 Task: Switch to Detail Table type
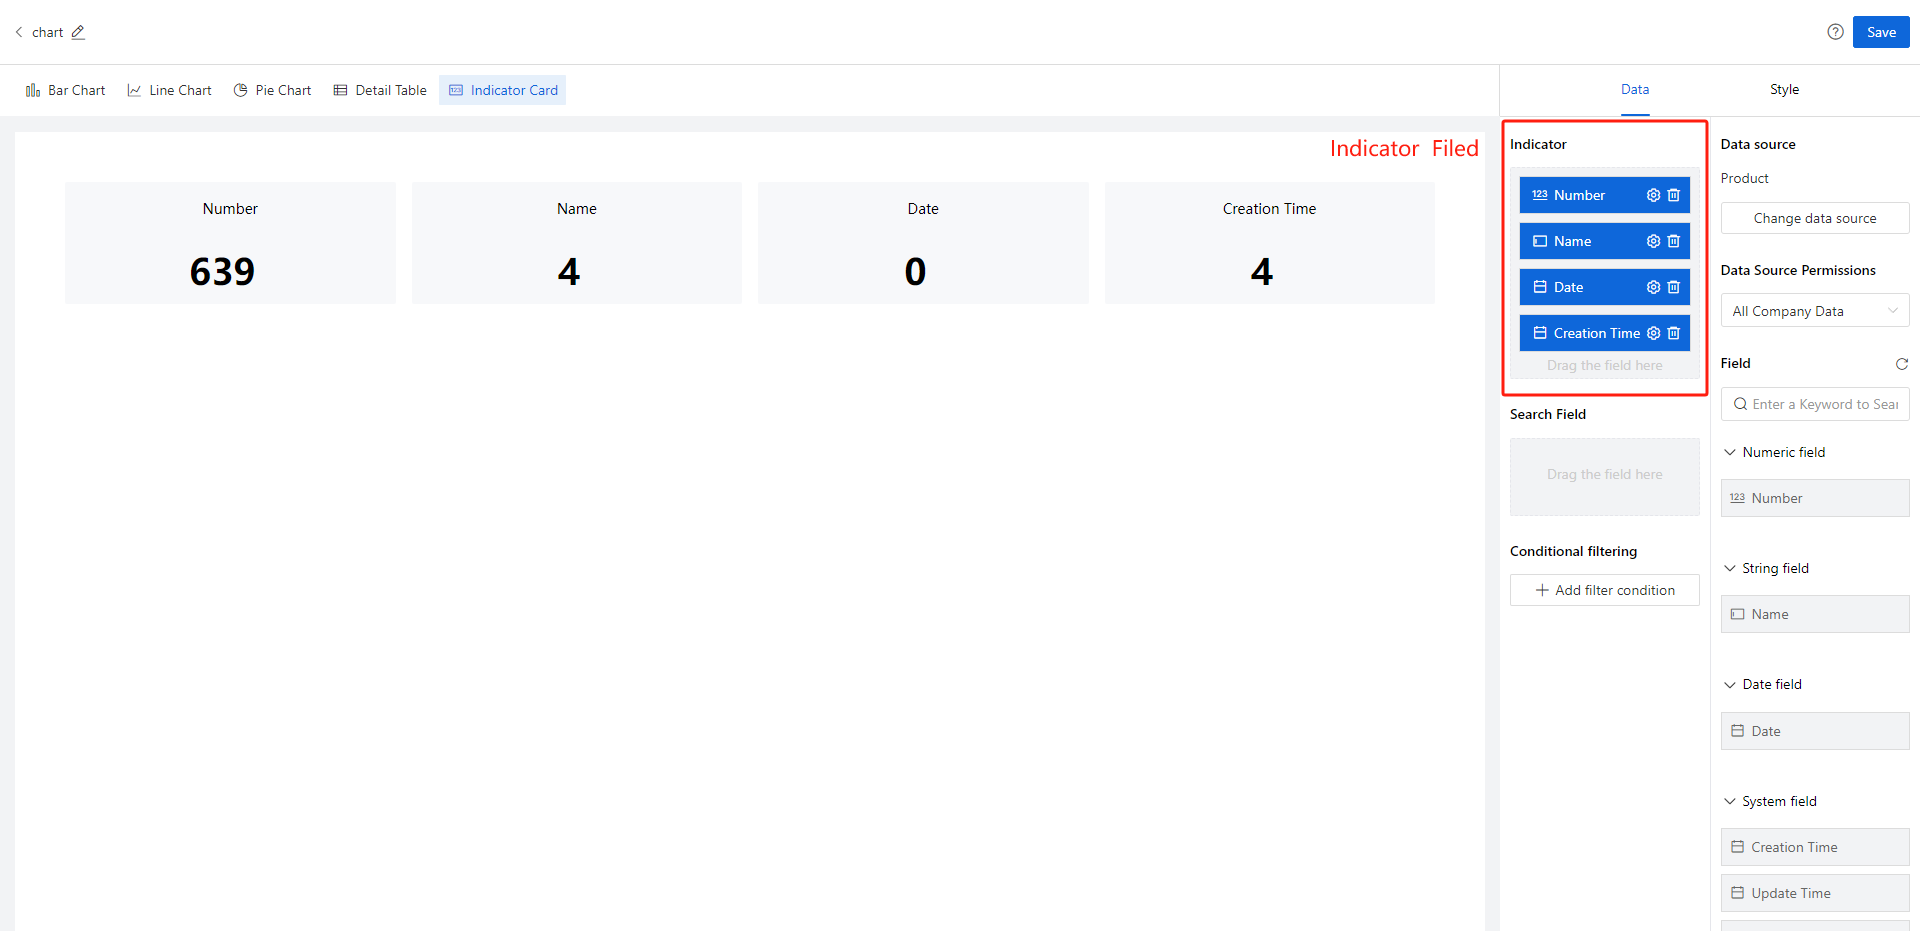380,90
